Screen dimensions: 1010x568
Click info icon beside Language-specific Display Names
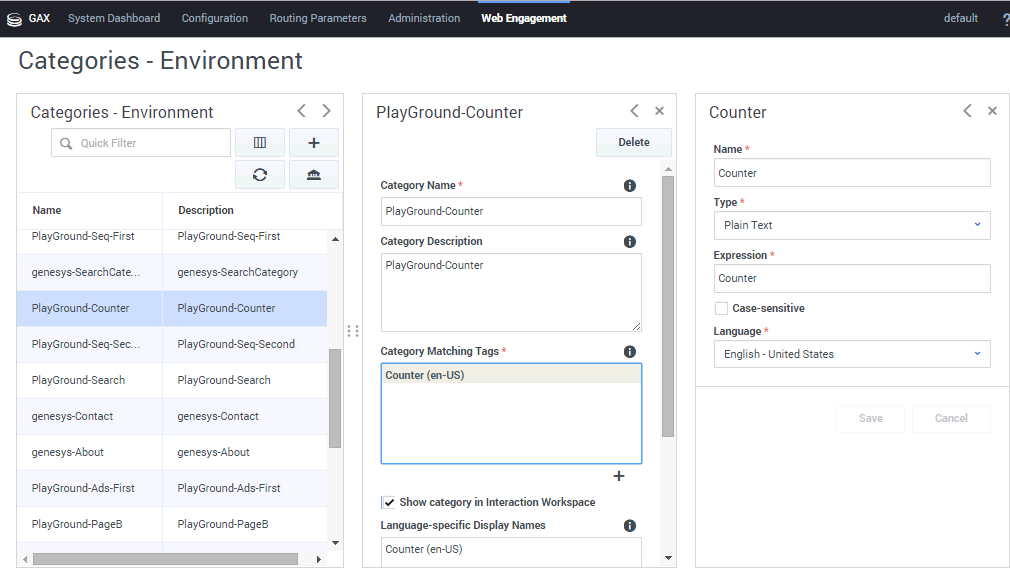(x=630, y=526)
